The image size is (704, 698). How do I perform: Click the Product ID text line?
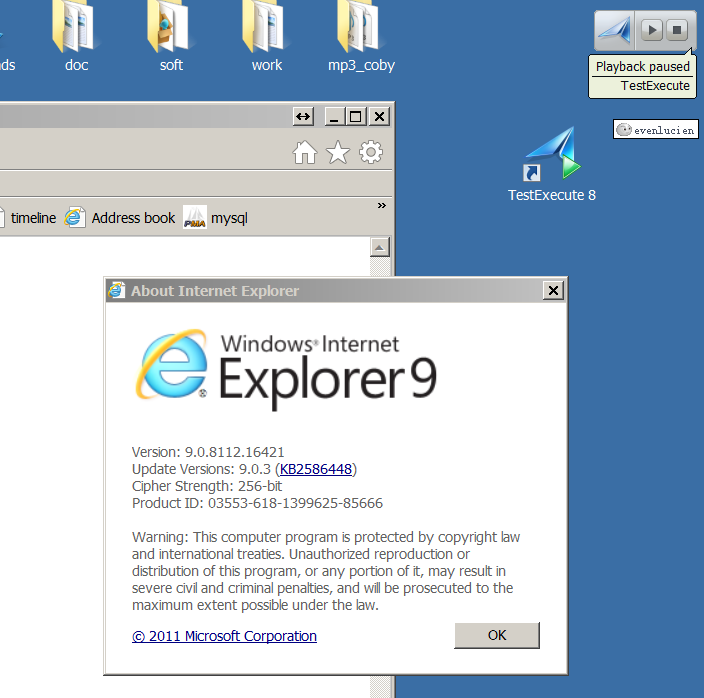257,503
